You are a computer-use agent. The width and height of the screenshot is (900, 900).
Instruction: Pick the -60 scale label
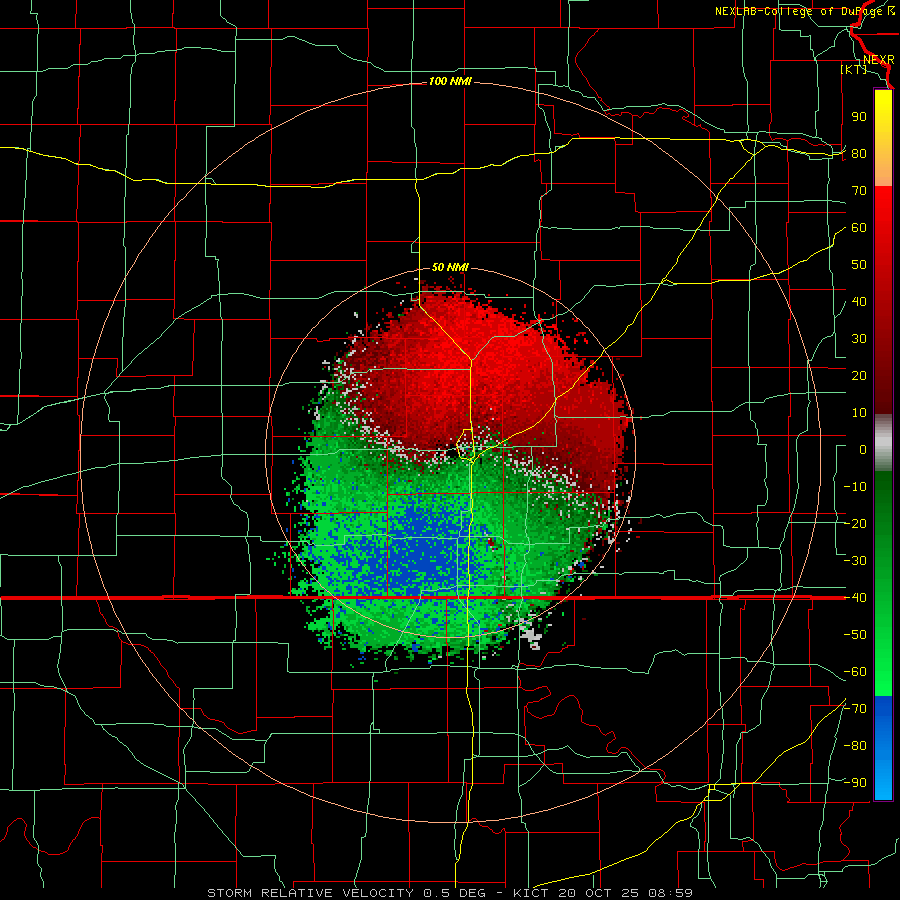click(855, 672)
